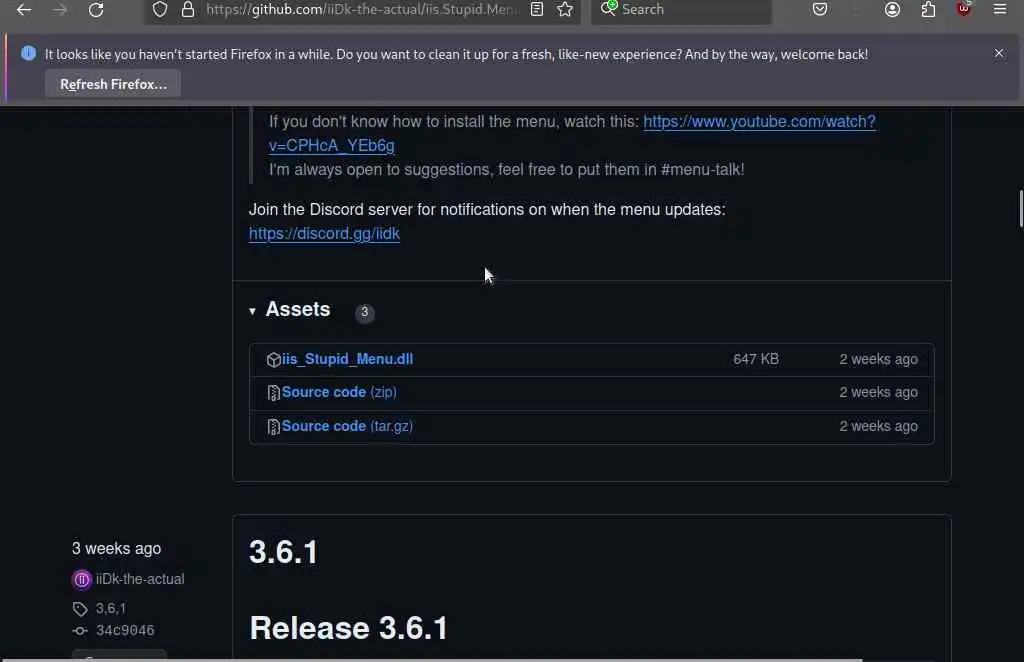Screen dimensions: 1024x662
Task: Open the Pocket save icon
Action: point(820,9)
